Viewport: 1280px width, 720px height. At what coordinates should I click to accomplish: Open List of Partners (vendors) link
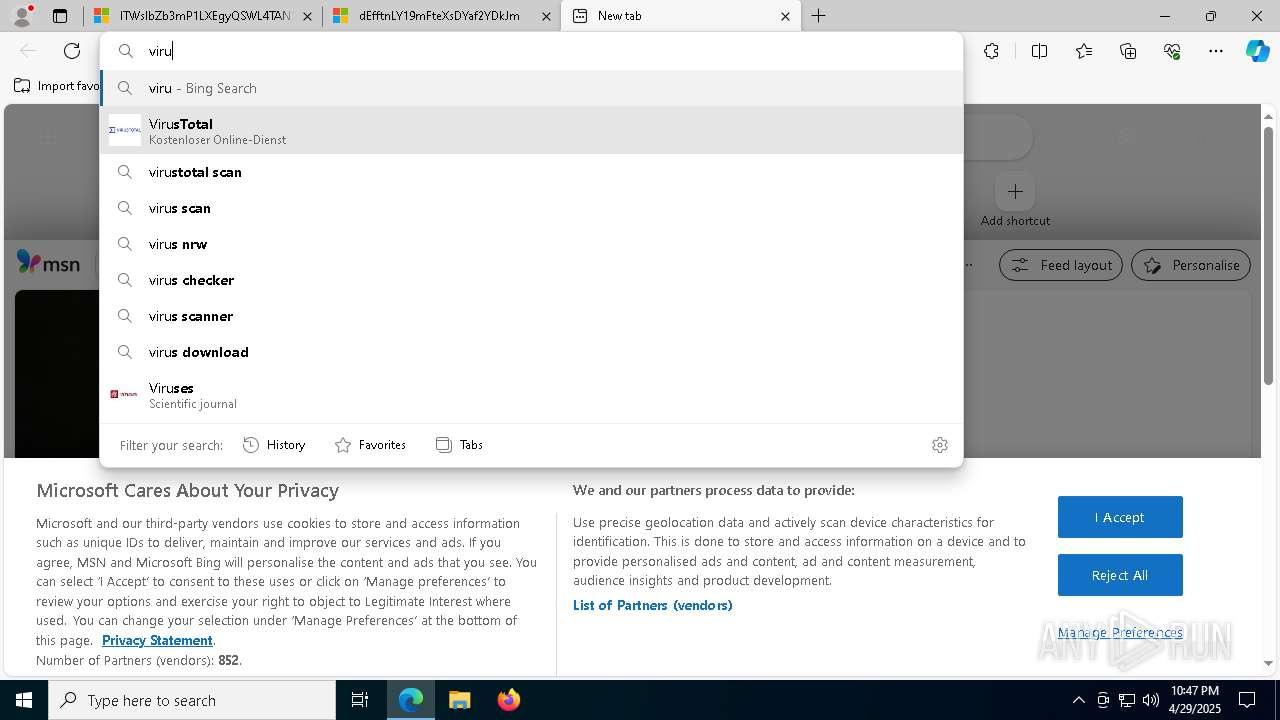652,605
